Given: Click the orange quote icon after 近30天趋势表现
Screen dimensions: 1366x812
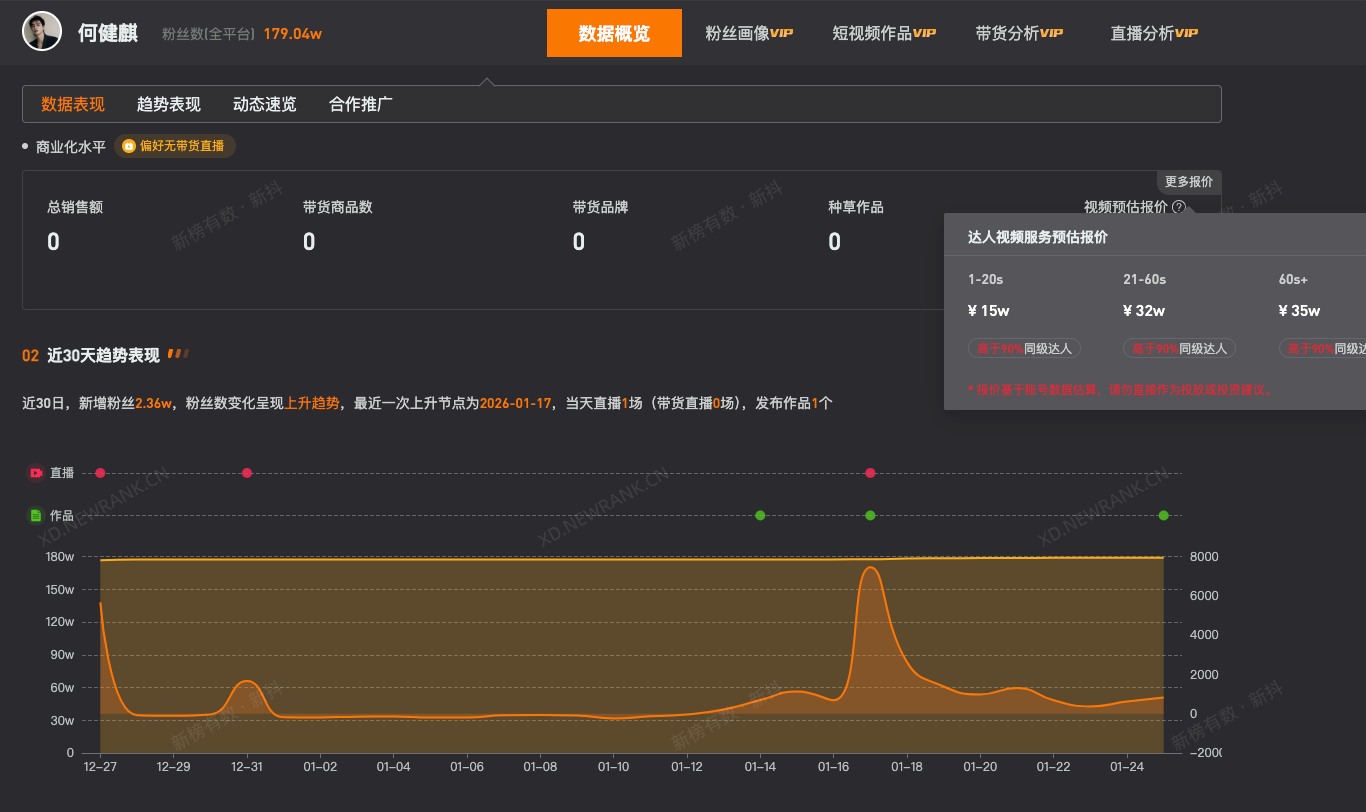Looking at the screenshot, I should 177,353.
